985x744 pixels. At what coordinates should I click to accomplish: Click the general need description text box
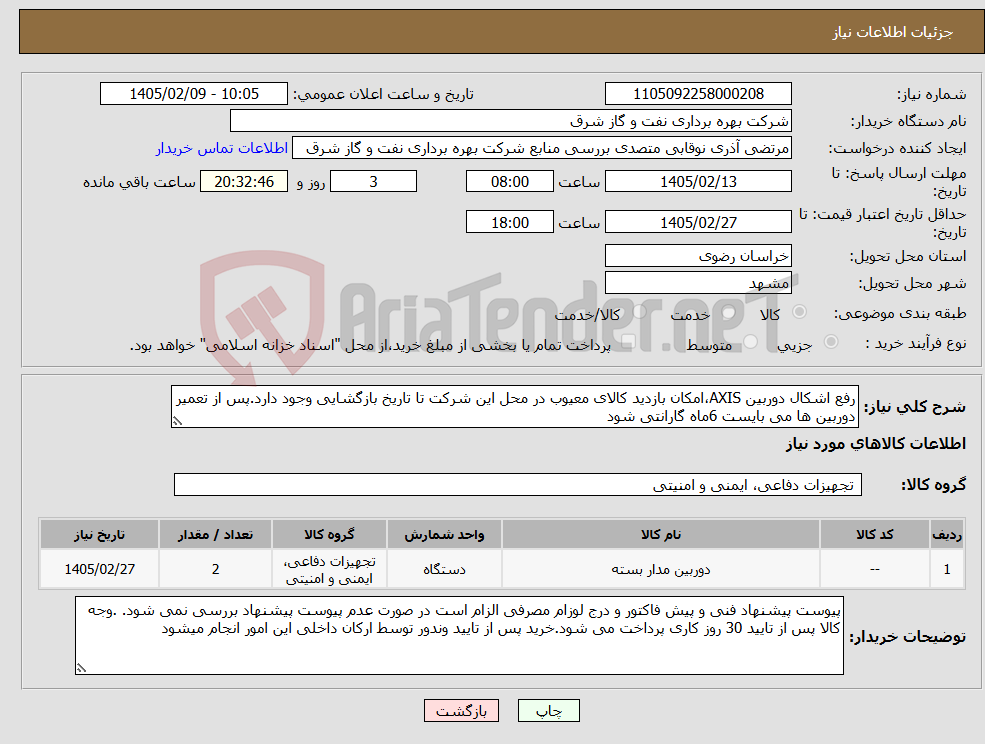click(514, 407)
